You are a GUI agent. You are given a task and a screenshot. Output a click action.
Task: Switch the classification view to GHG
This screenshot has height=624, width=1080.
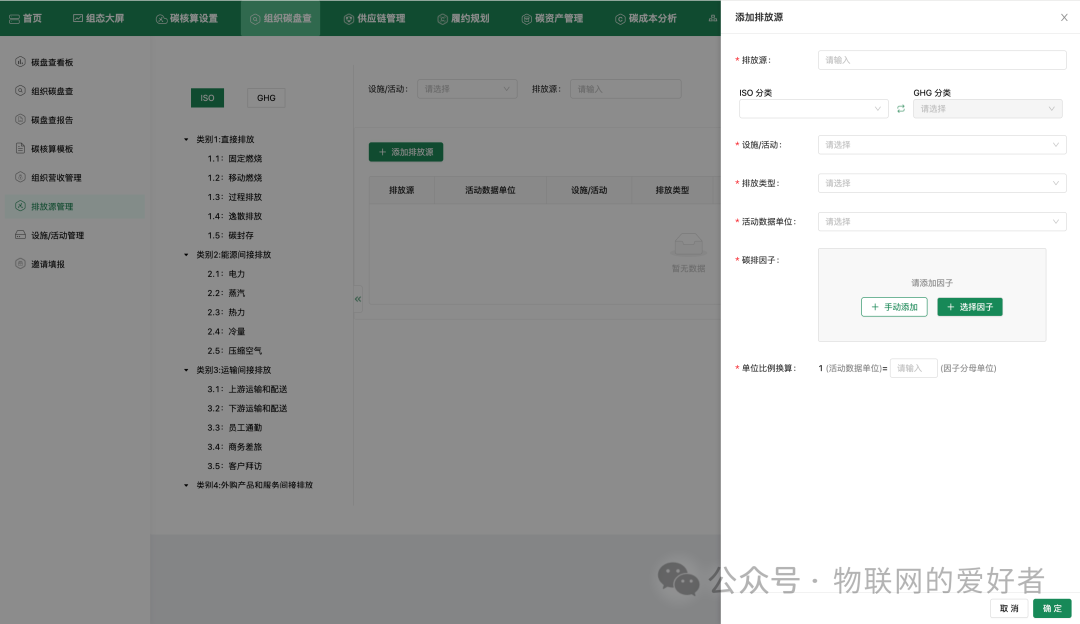coord(265,98)
